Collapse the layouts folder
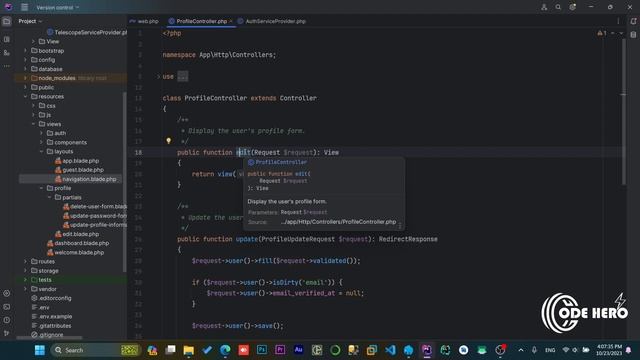The height and width of the screenshot is (360, 640). pos(41,151)
